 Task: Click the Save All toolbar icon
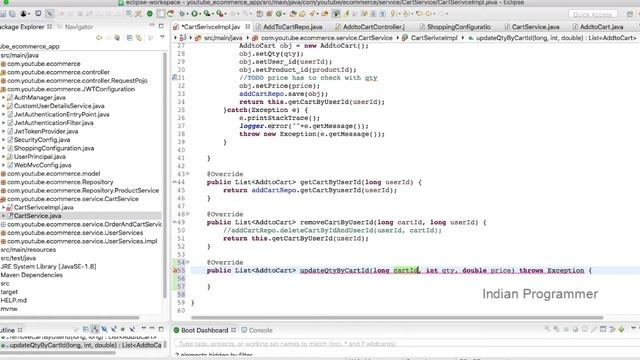coord(13,14)
